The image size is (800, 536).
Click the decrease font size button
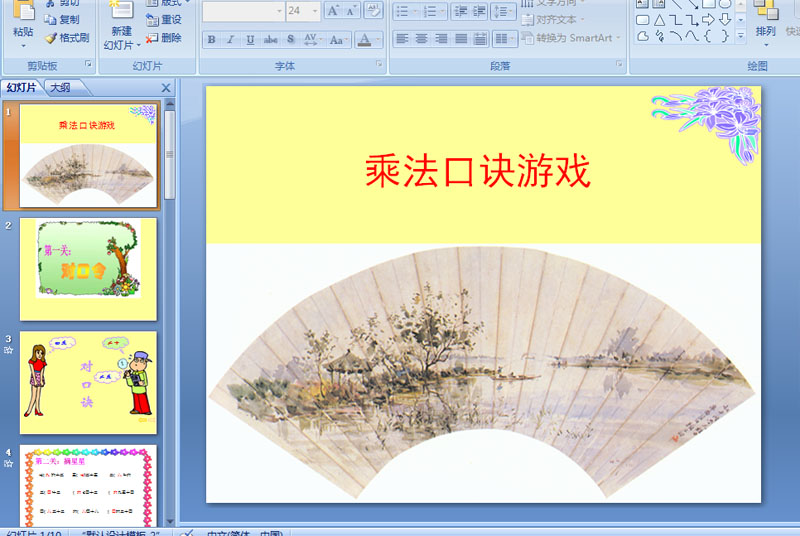(351, 10)
